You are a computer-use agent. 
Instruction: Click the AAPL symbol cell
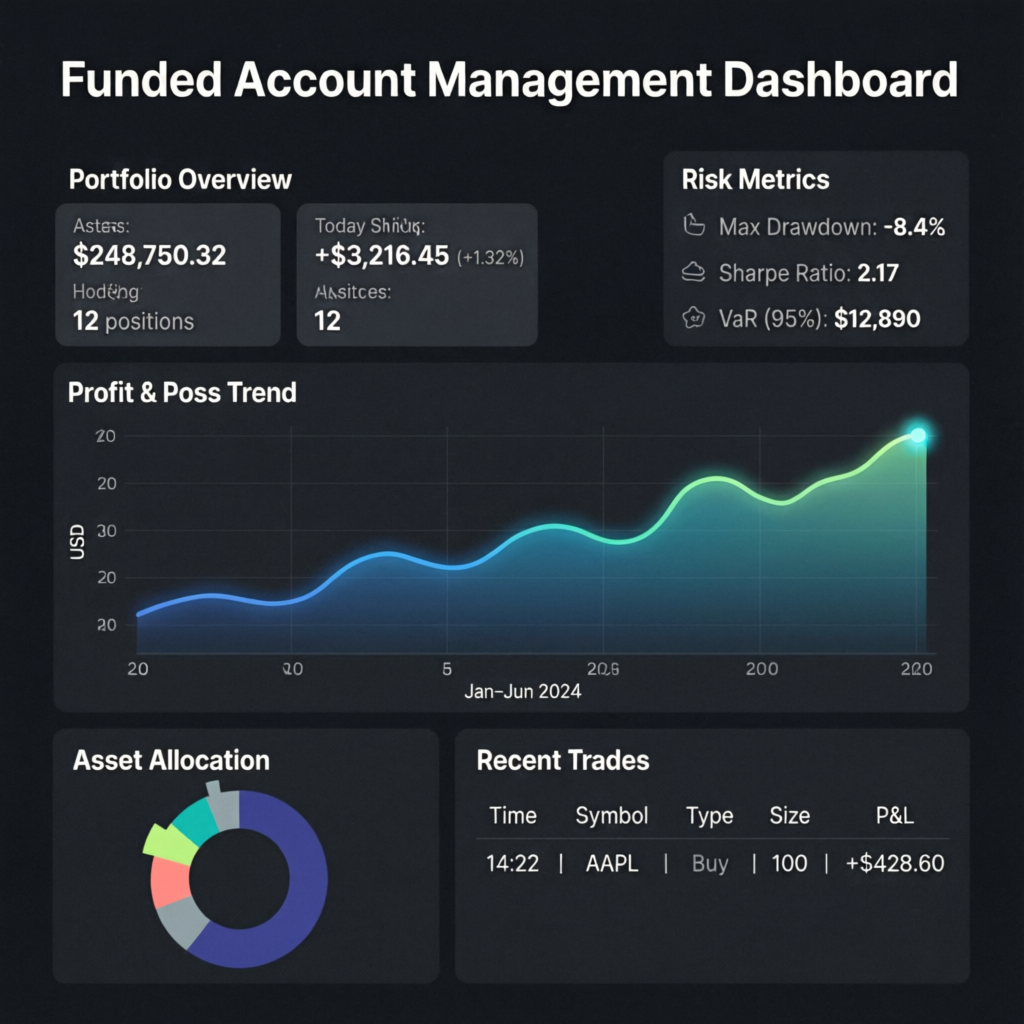(x=612, y=863)
